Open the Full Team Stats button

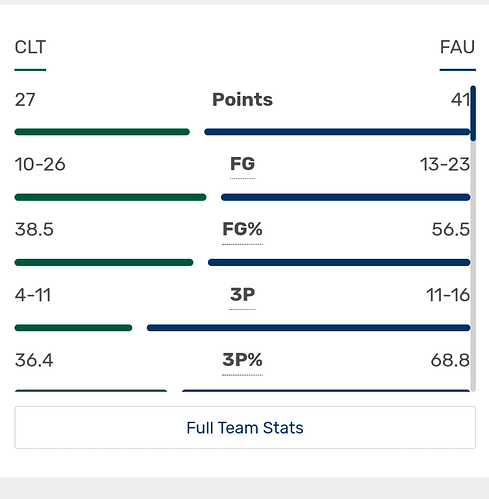click(x=245, y=427)
